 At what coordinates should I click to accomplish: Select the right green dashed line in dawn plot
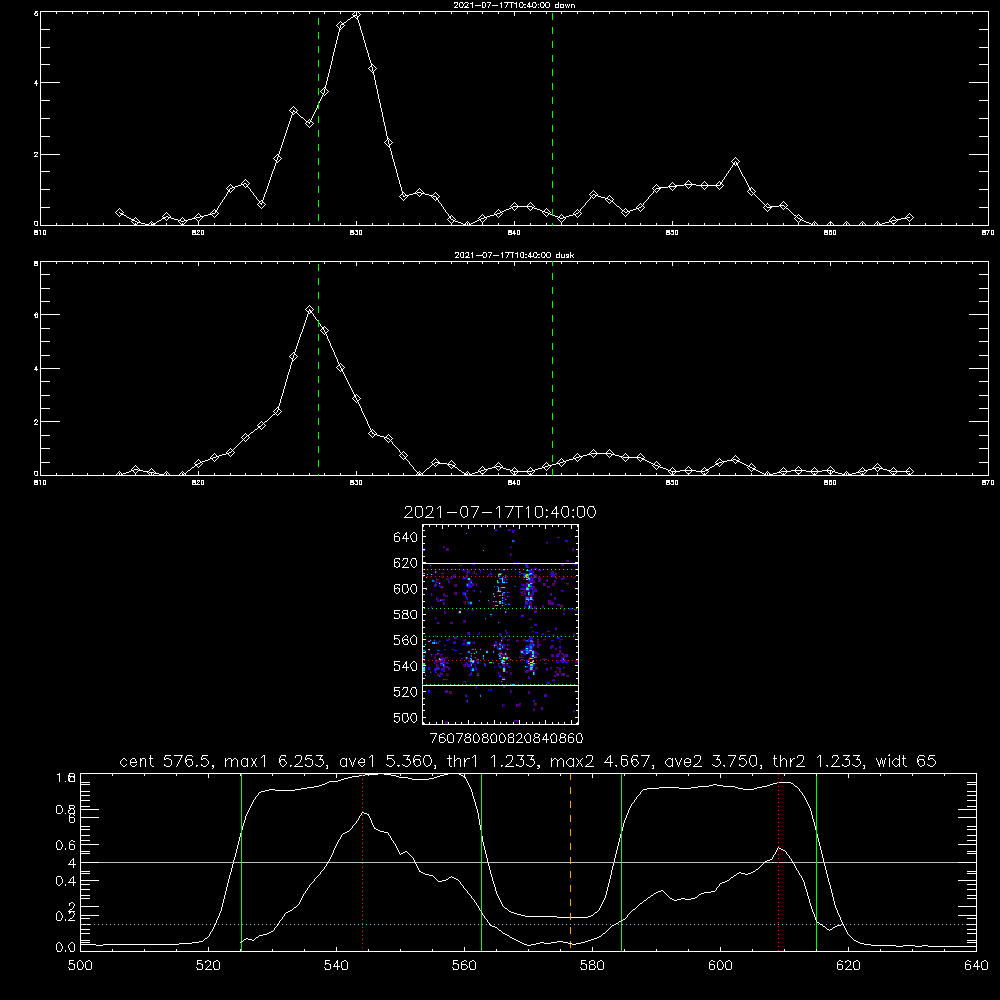552,119
